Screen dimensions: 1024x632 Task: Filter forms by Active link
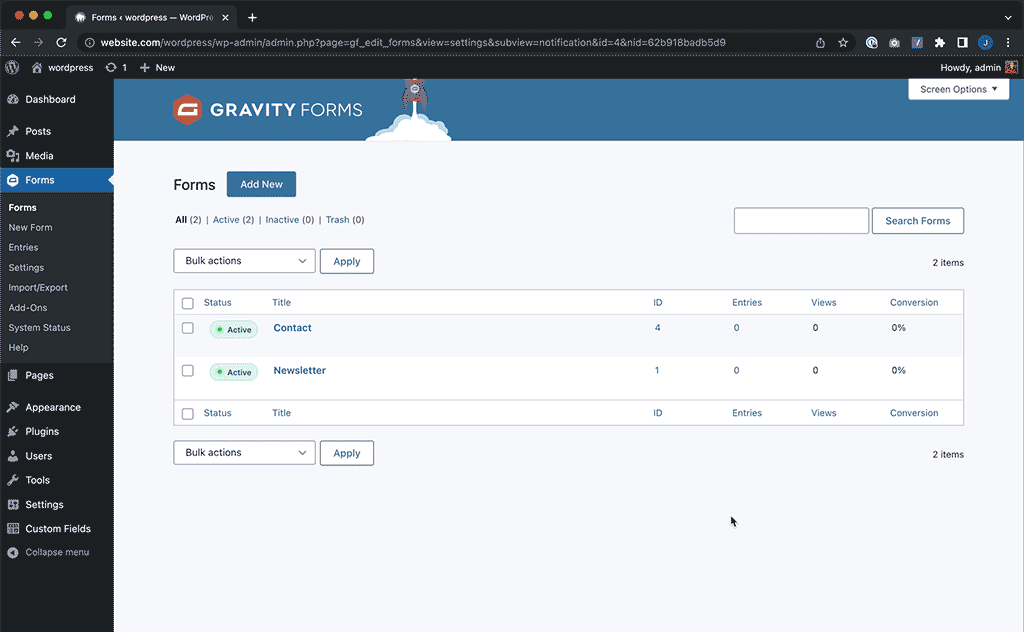pos(226,220)
